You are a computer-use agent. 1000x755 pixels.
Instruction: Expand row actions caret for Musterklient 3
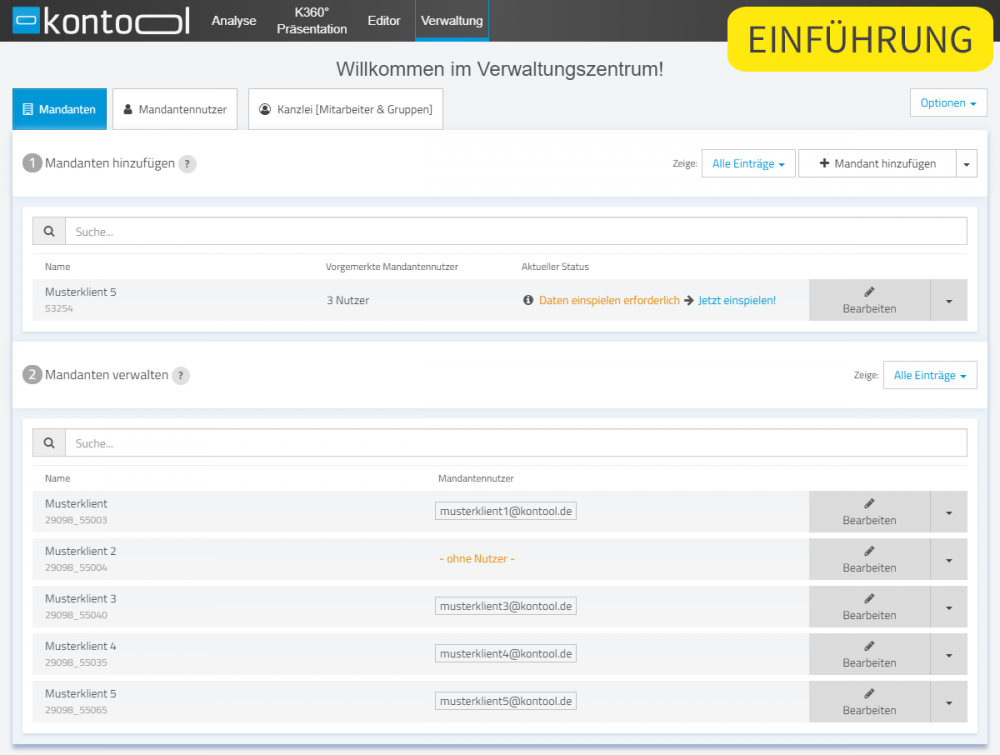pyautogui.click(x=948, y=607)
